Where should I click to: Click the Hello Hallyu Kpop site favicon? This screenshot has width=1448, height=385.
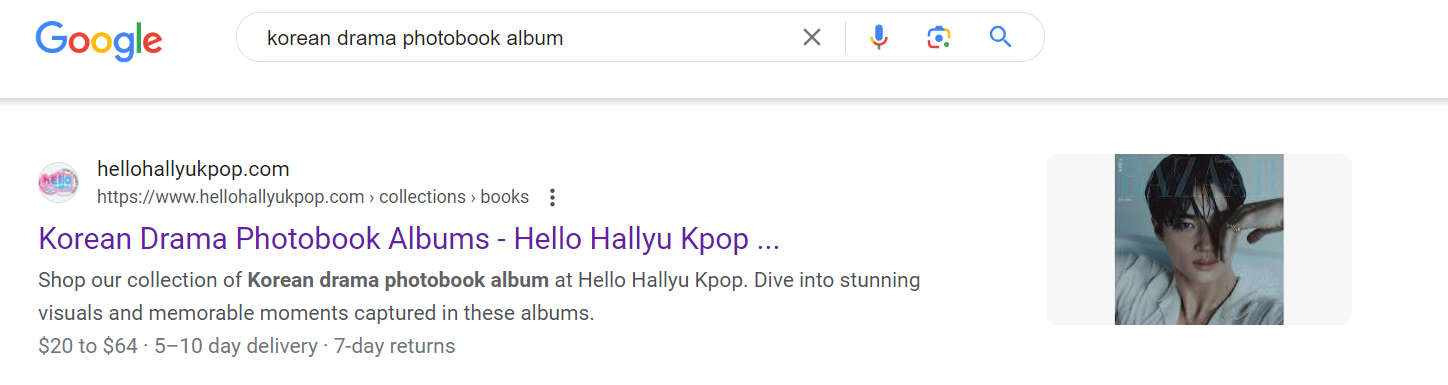pos(58,182)
